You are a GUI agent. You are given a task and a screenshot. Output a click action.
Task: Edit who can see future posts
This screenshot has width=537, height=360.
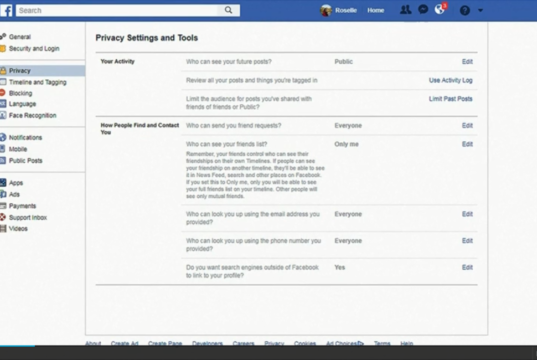(467, 62)
